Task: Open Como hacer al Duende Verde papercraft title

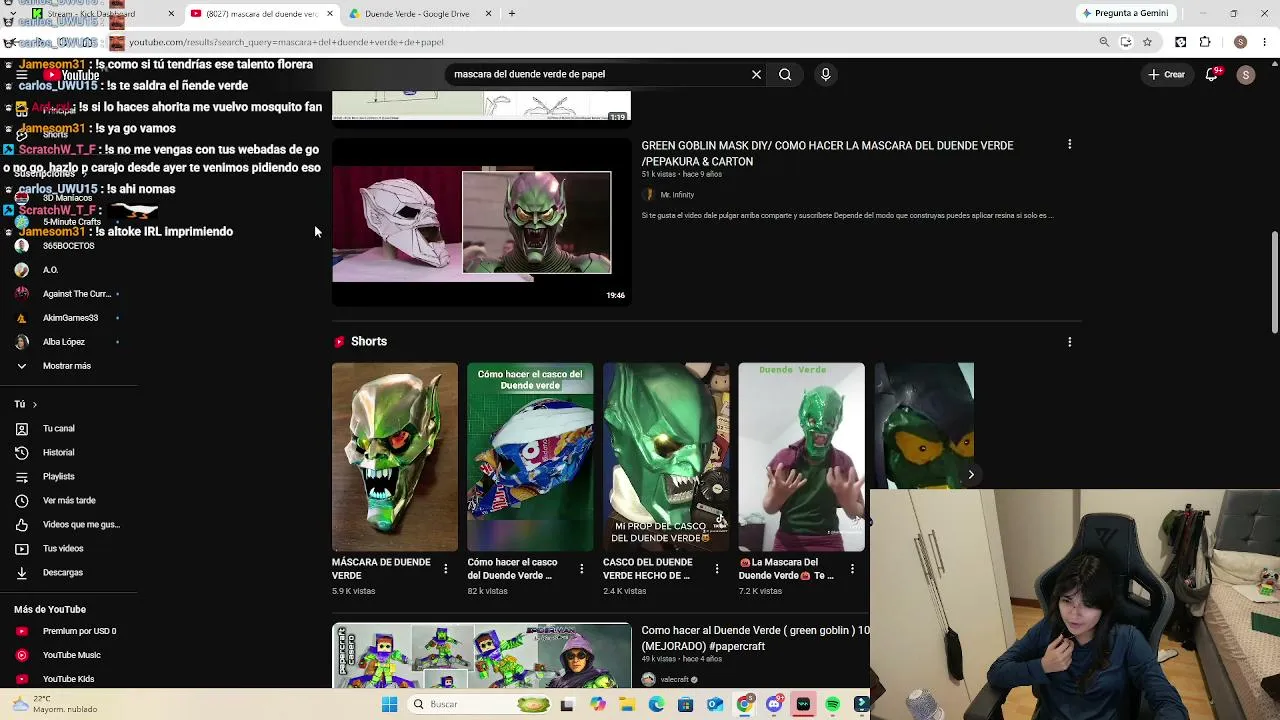Action: coord(755,638)
